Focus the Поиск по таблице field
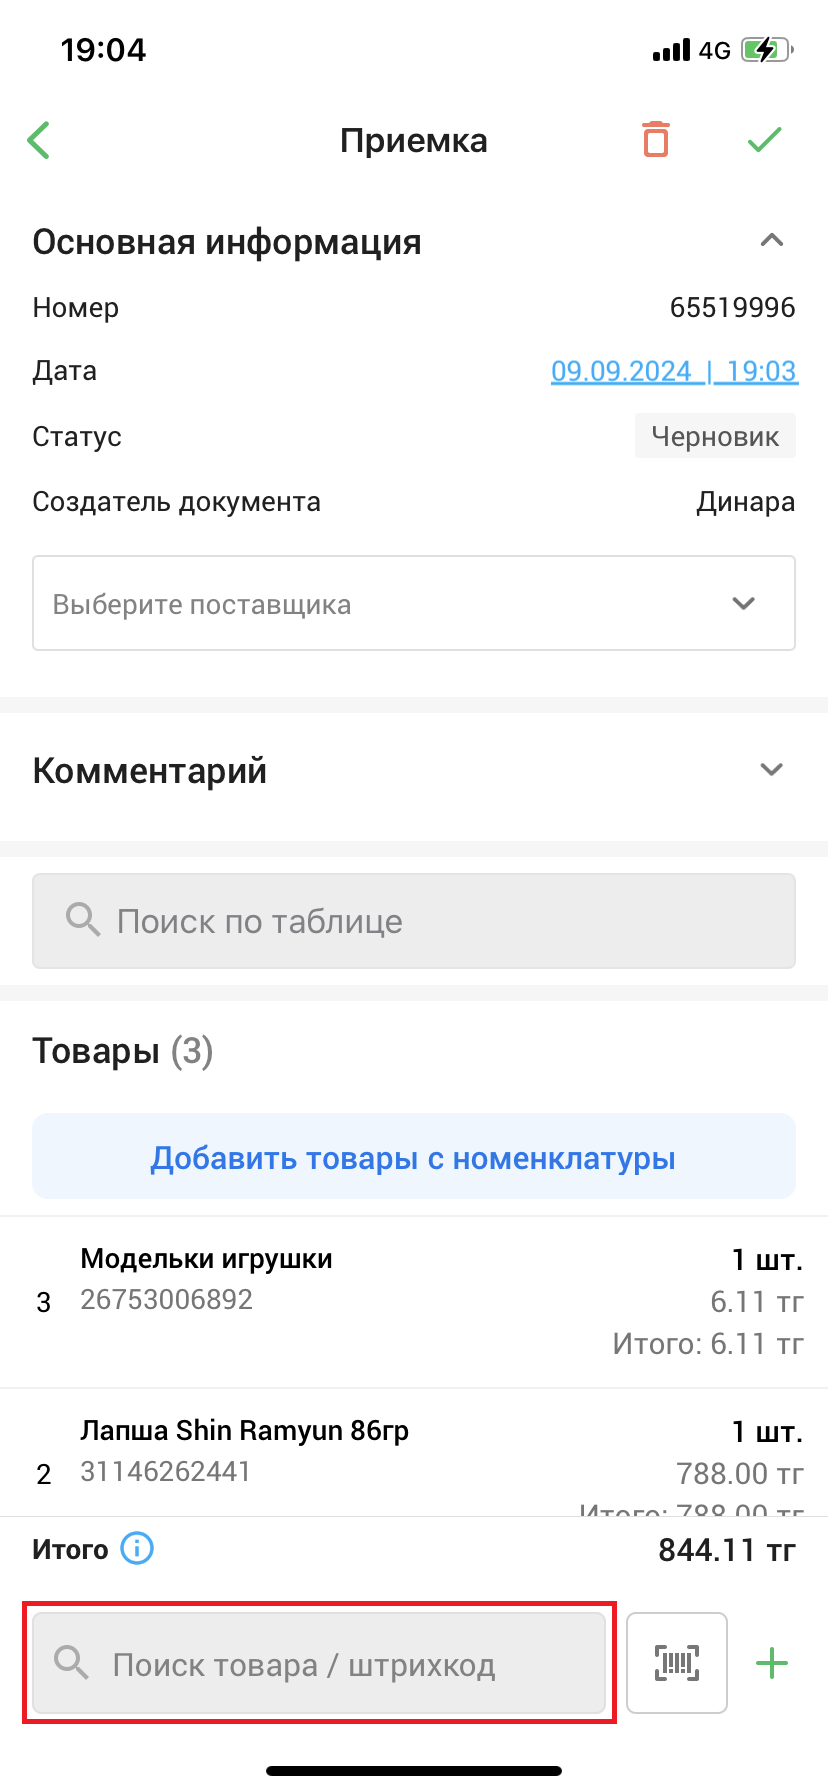Viewport: 828px width, 1792px height. [x=414, y=921]
